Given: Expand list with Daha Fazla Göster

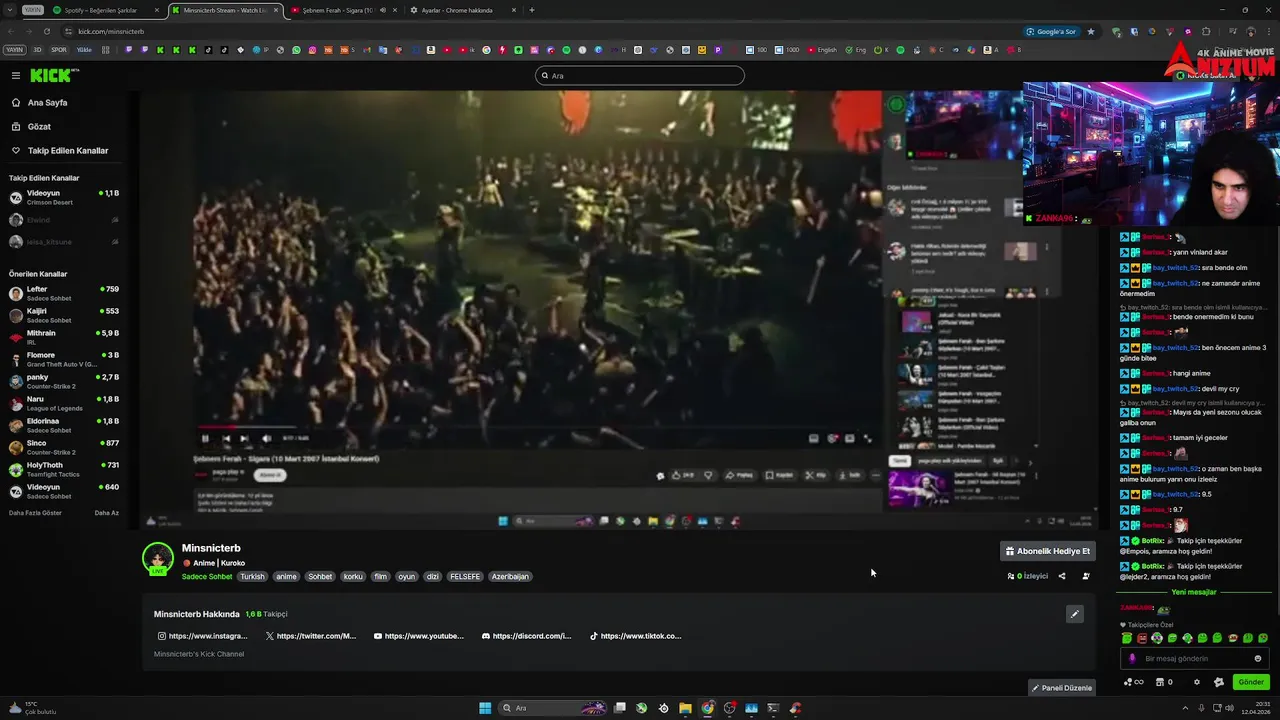Looking at the screenshot, I should pos(35,513).
